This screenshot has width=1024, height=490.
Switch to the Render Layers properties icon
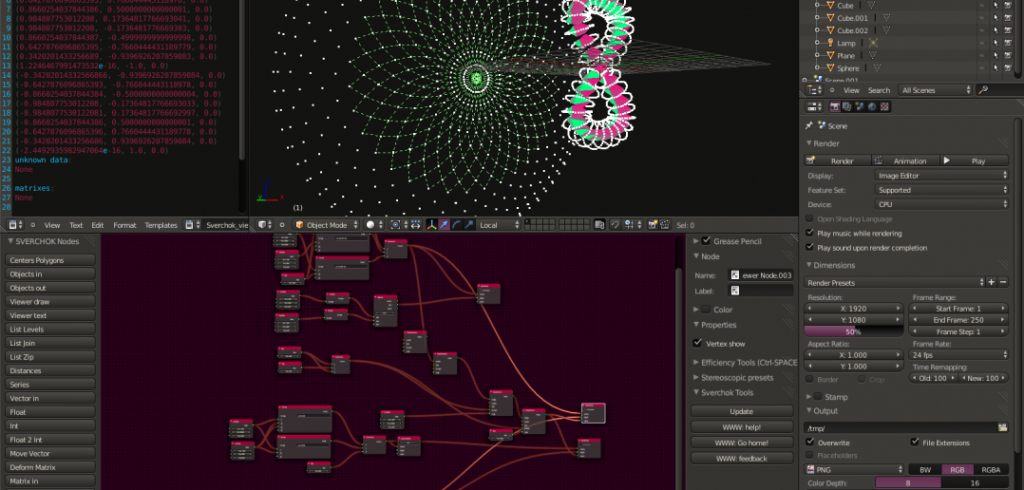847,107
